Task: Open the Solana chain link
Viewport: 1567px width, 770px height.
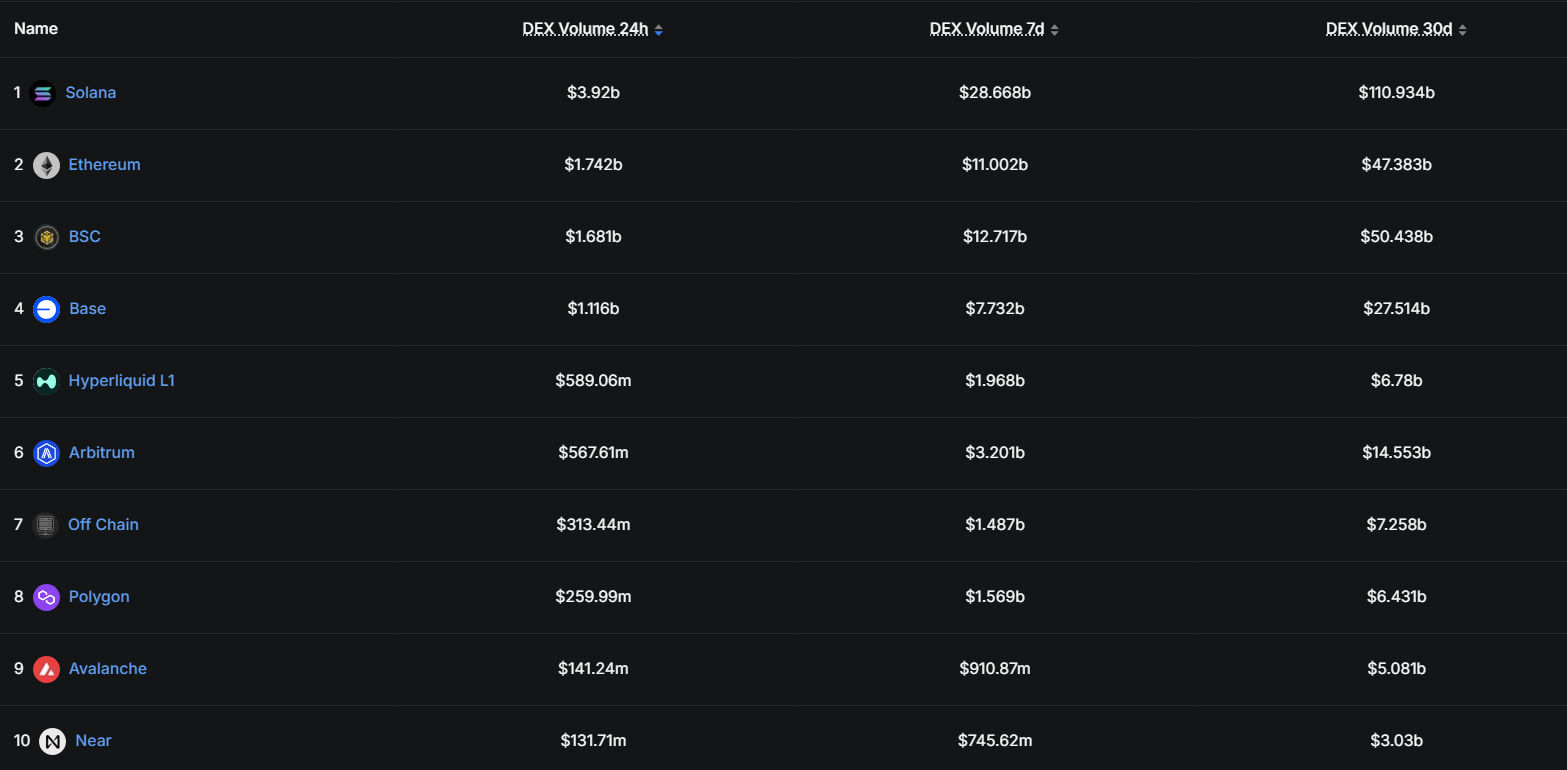Action: [91, 93]
